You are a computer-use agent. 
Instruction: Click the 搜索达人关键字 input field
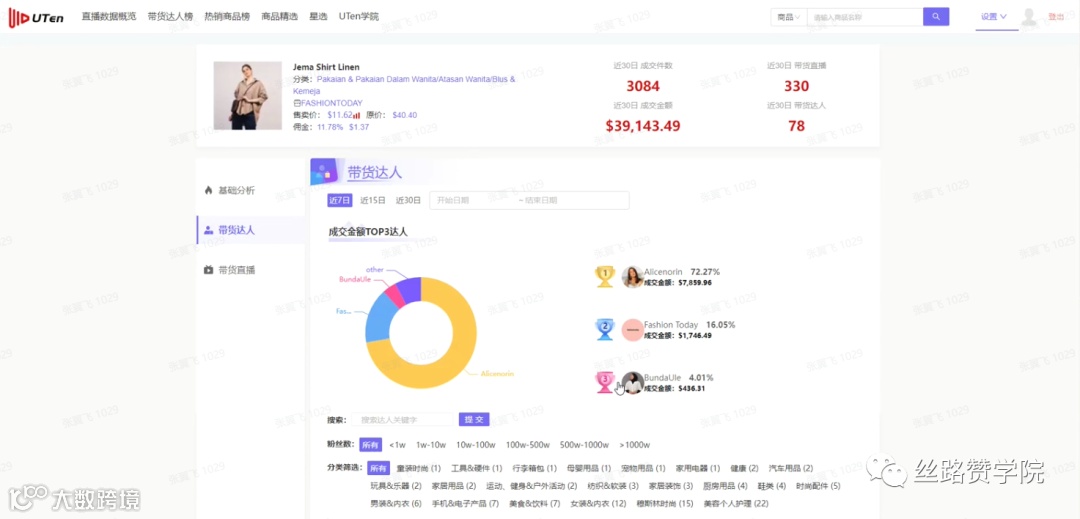[x=403, y=419]
